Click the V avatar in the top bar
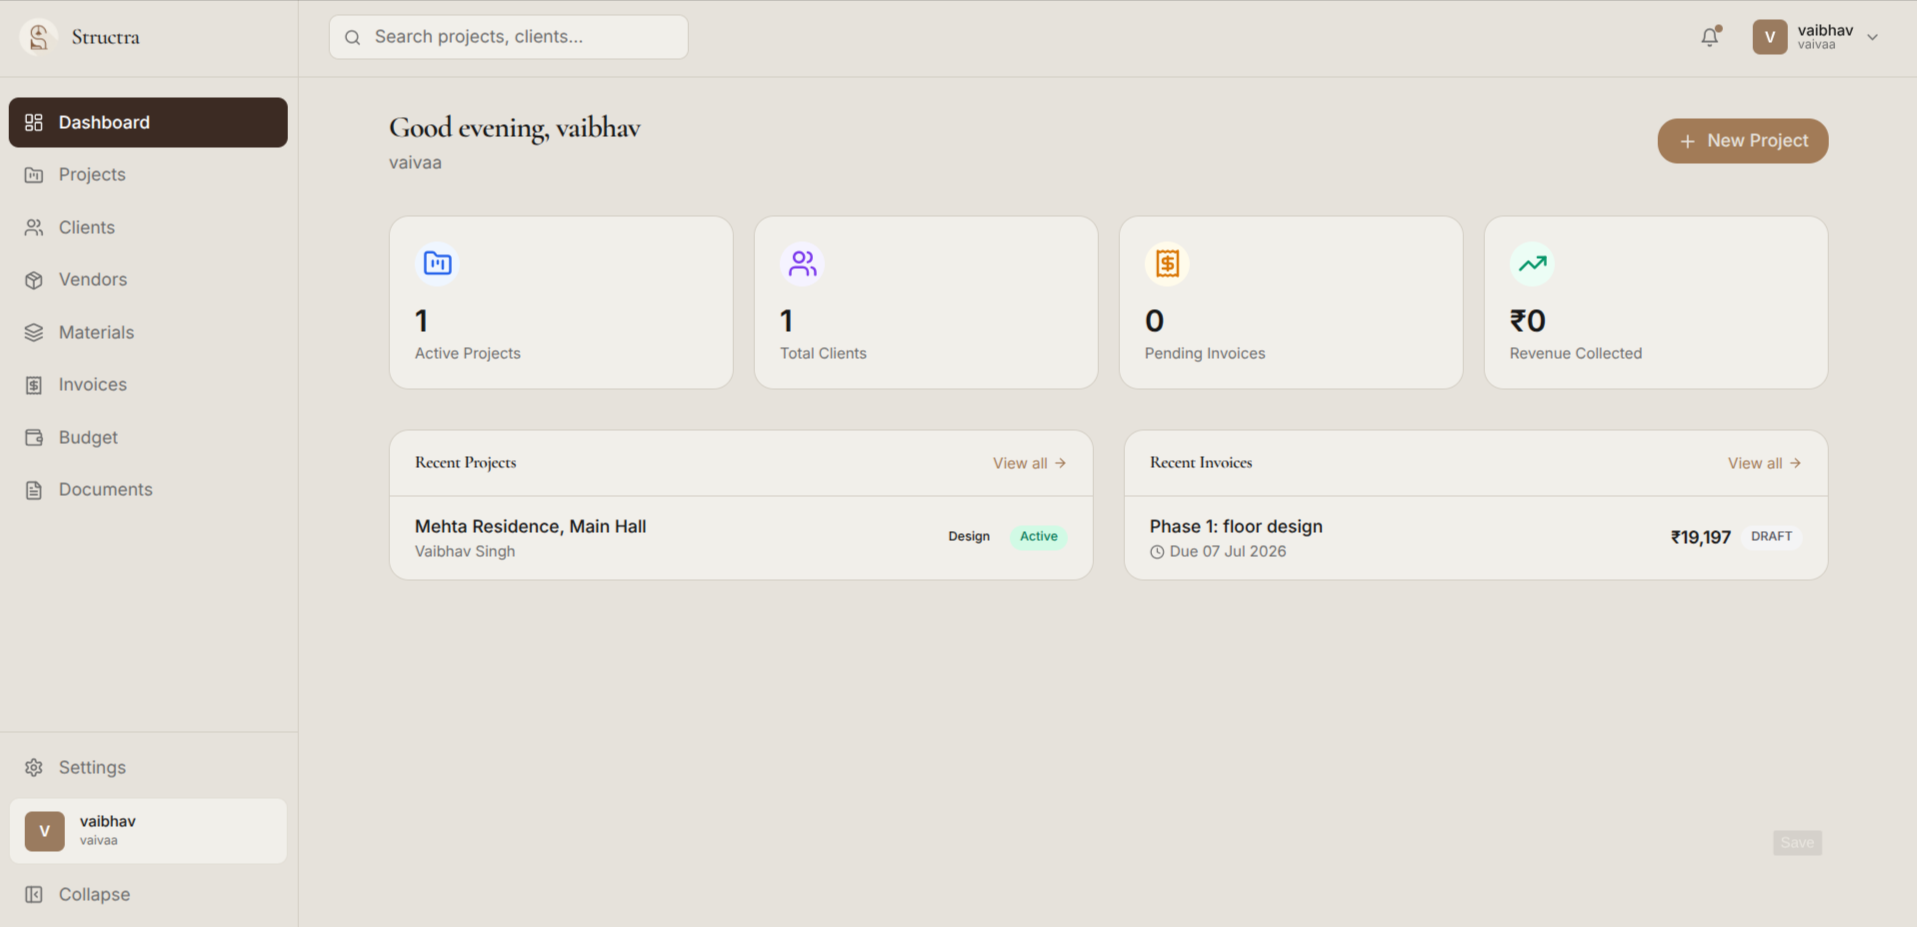Viewport: 1917px width, 927px height. tap(1770, 37)
